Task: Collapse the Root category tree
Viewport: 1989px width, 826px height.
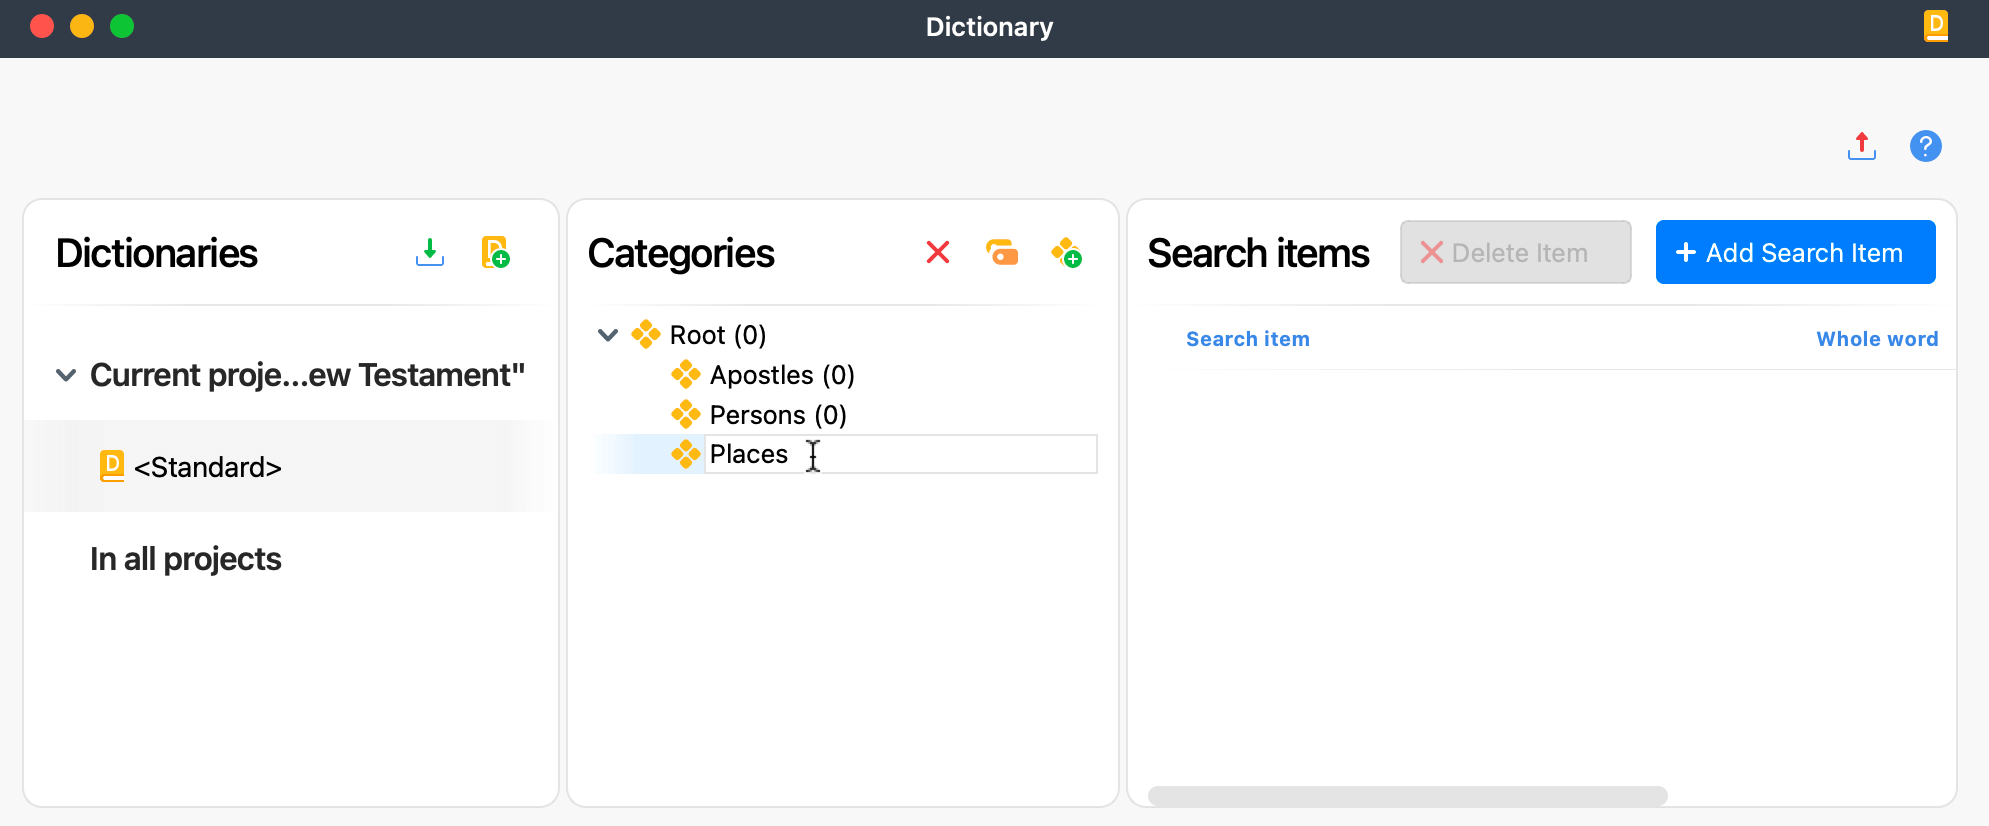Action: pos(608,335)
